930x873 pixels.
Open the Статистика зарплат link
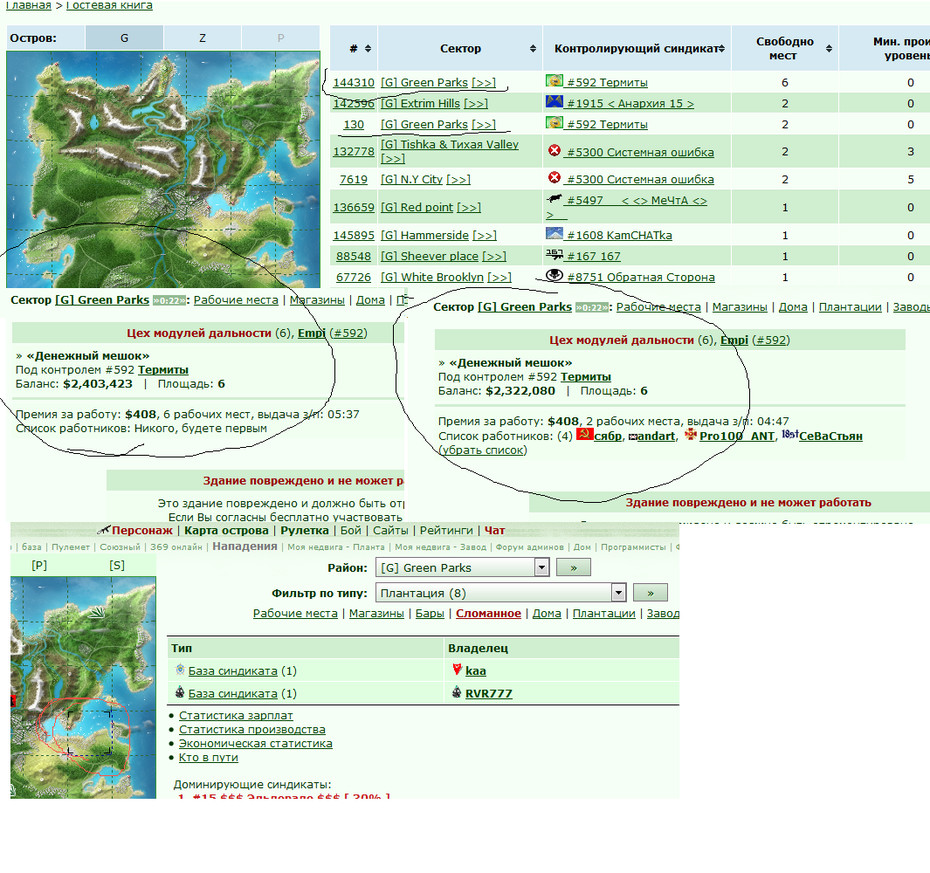(236, 715)
